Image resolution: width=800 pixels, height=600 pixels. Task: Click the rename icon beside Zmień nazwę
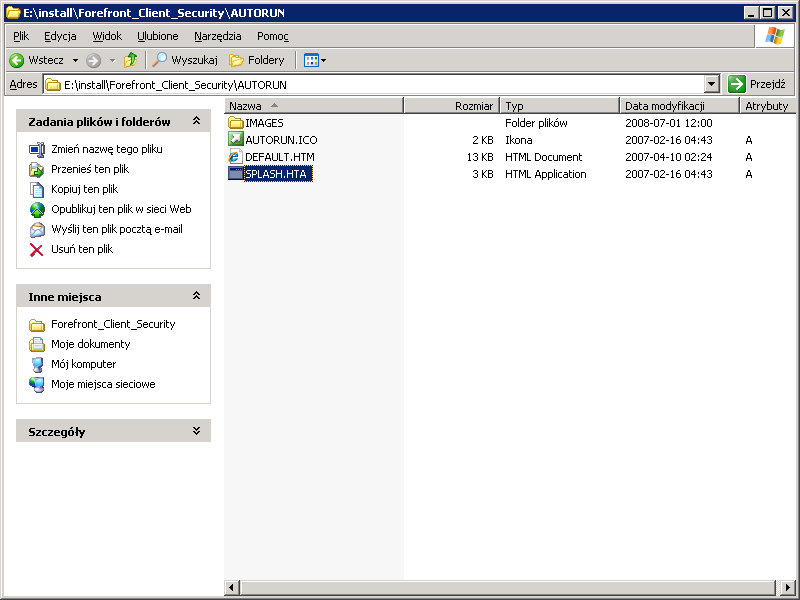tap(37, 149)
